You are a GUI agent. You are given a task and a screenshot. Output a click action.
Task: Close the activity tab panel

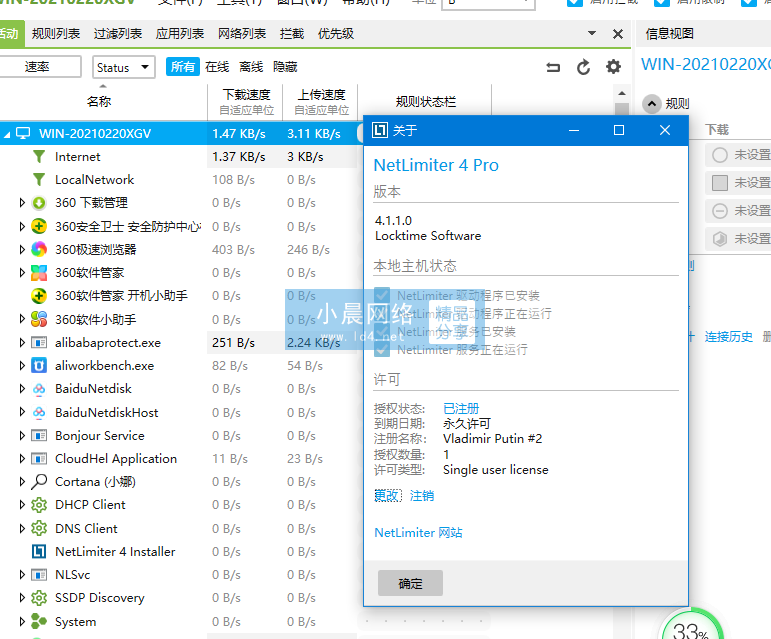click(x=618, y=34)
